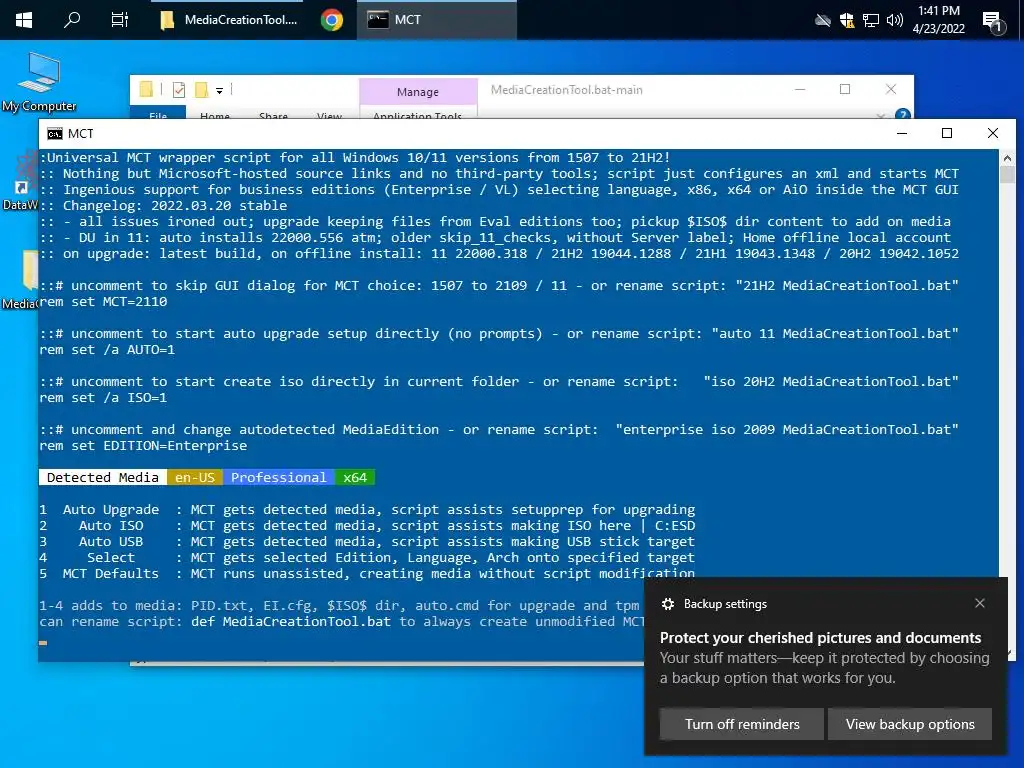Click the Explorer window folder icon
The width and height of the screenshot is (1024, 768).
tap(146, 89)
